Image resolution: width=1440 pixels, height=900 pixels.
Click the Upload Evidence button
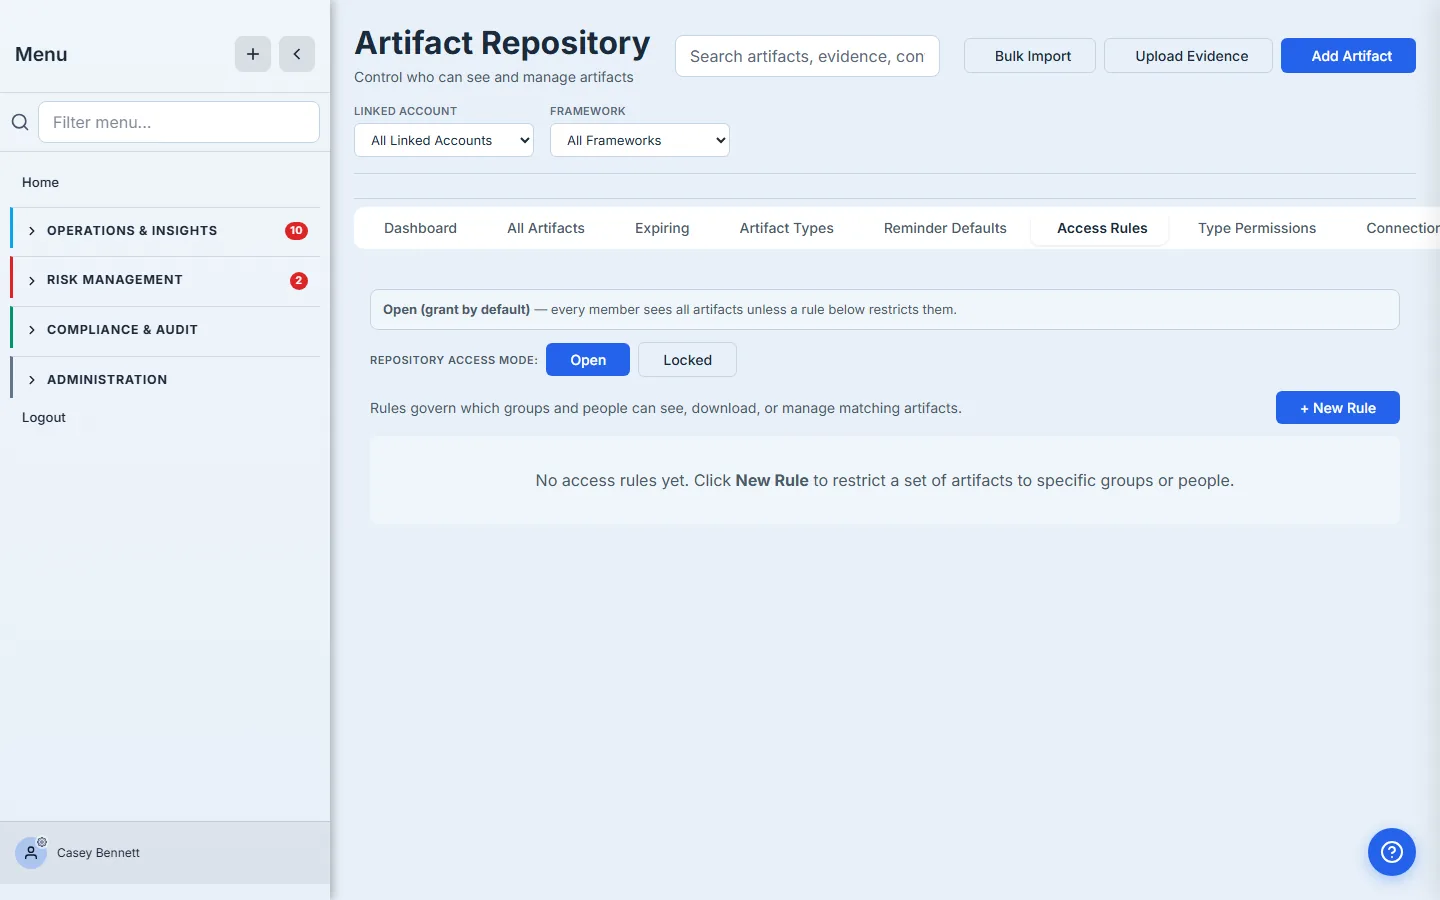tap(1188, 56)
